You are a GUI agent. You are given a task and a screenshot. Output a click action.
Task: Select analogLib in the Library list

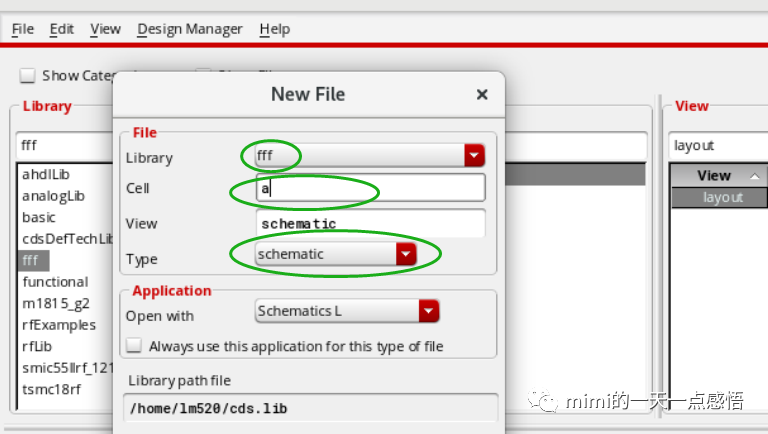[x=53, y=196]
